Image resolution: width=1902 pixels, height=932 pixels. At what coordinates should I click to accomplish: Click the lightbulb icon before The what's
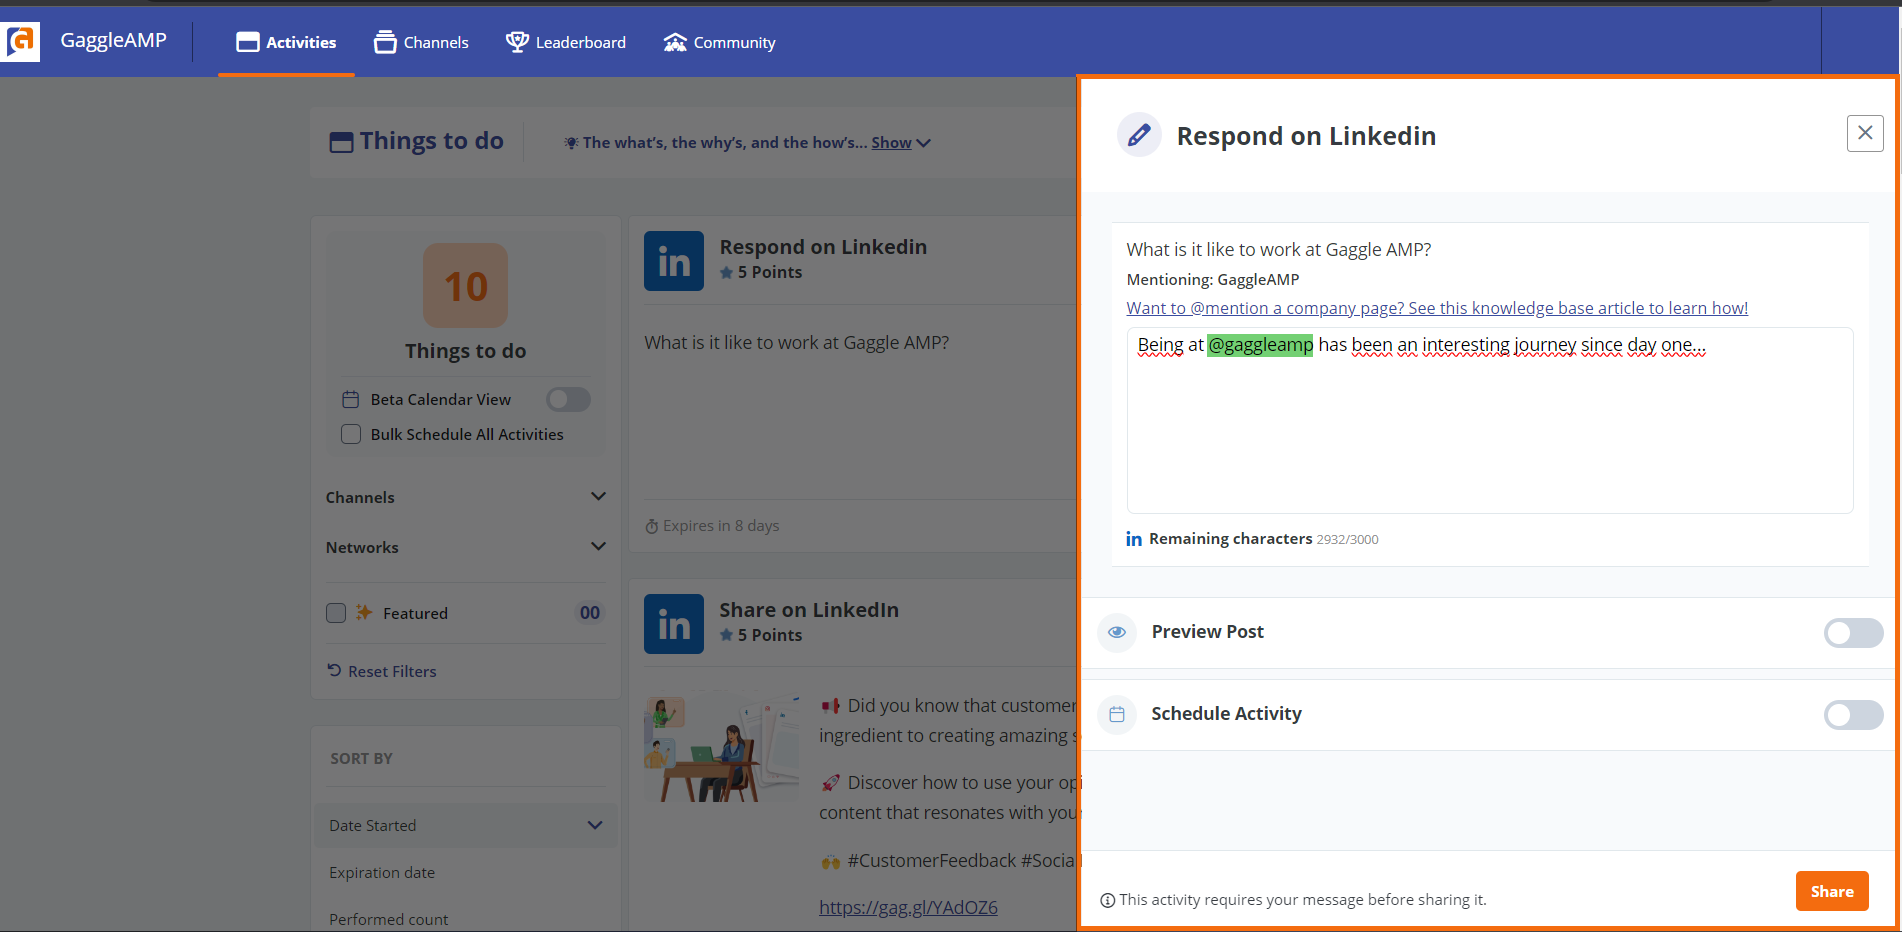(571, 143)
